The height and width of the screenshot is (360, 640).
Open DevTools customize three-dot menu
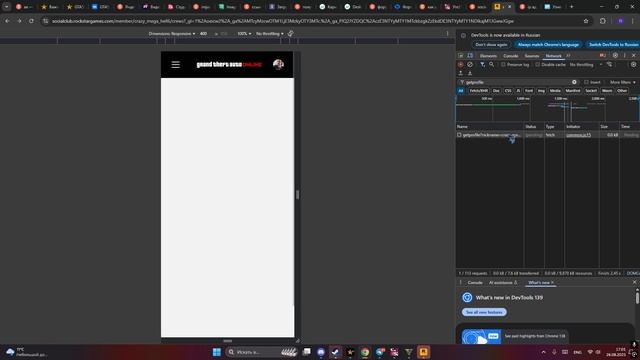point(624,56)
